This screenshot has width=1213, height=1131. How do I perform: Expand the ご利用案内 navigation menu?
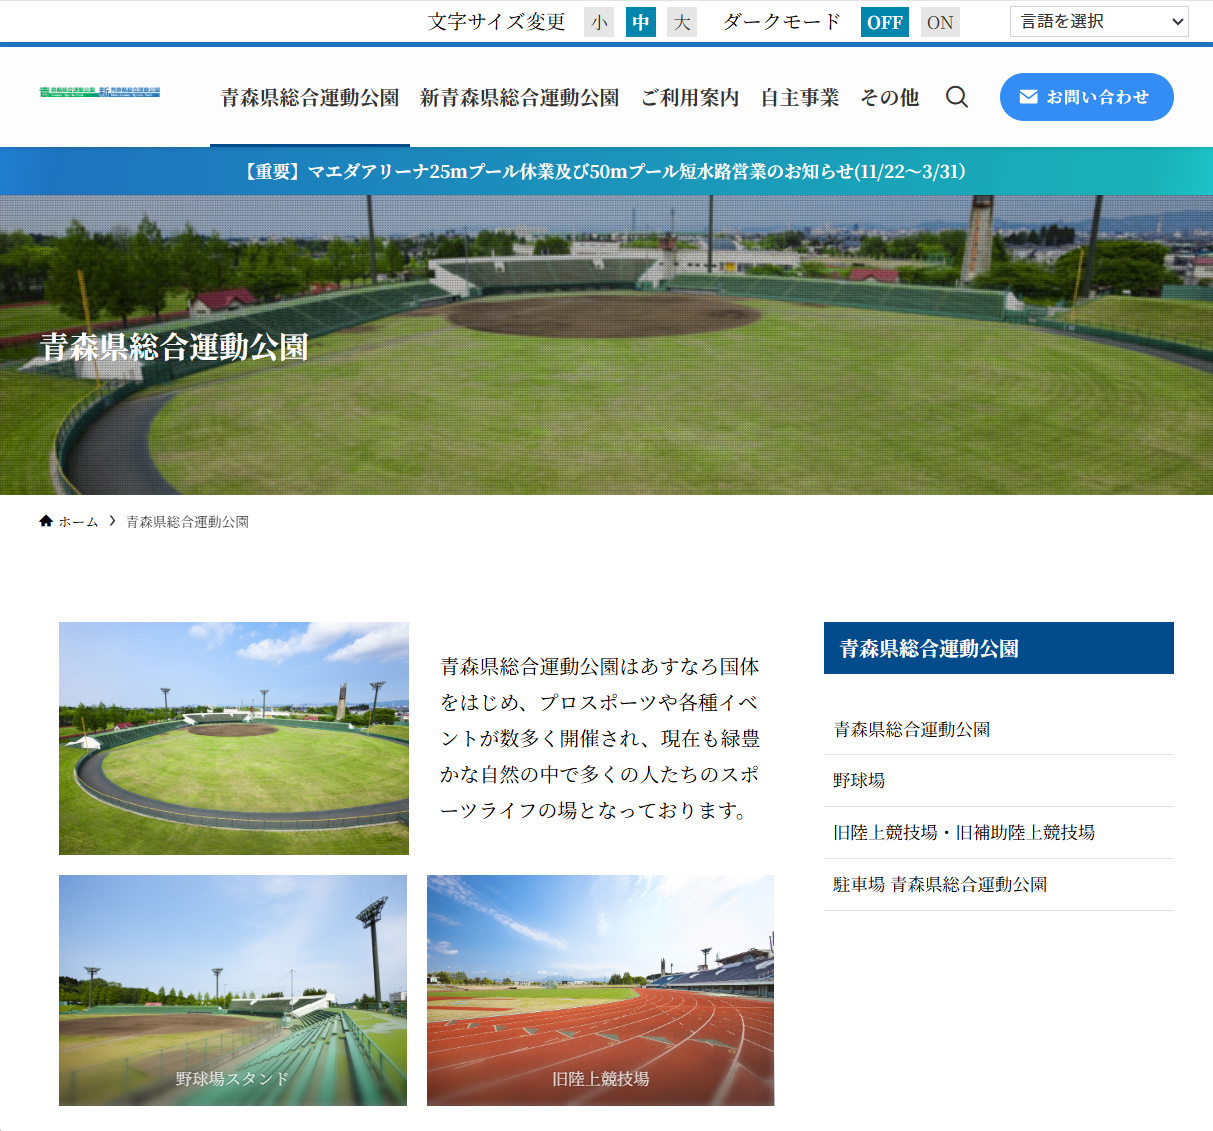(x=690, y=97)
